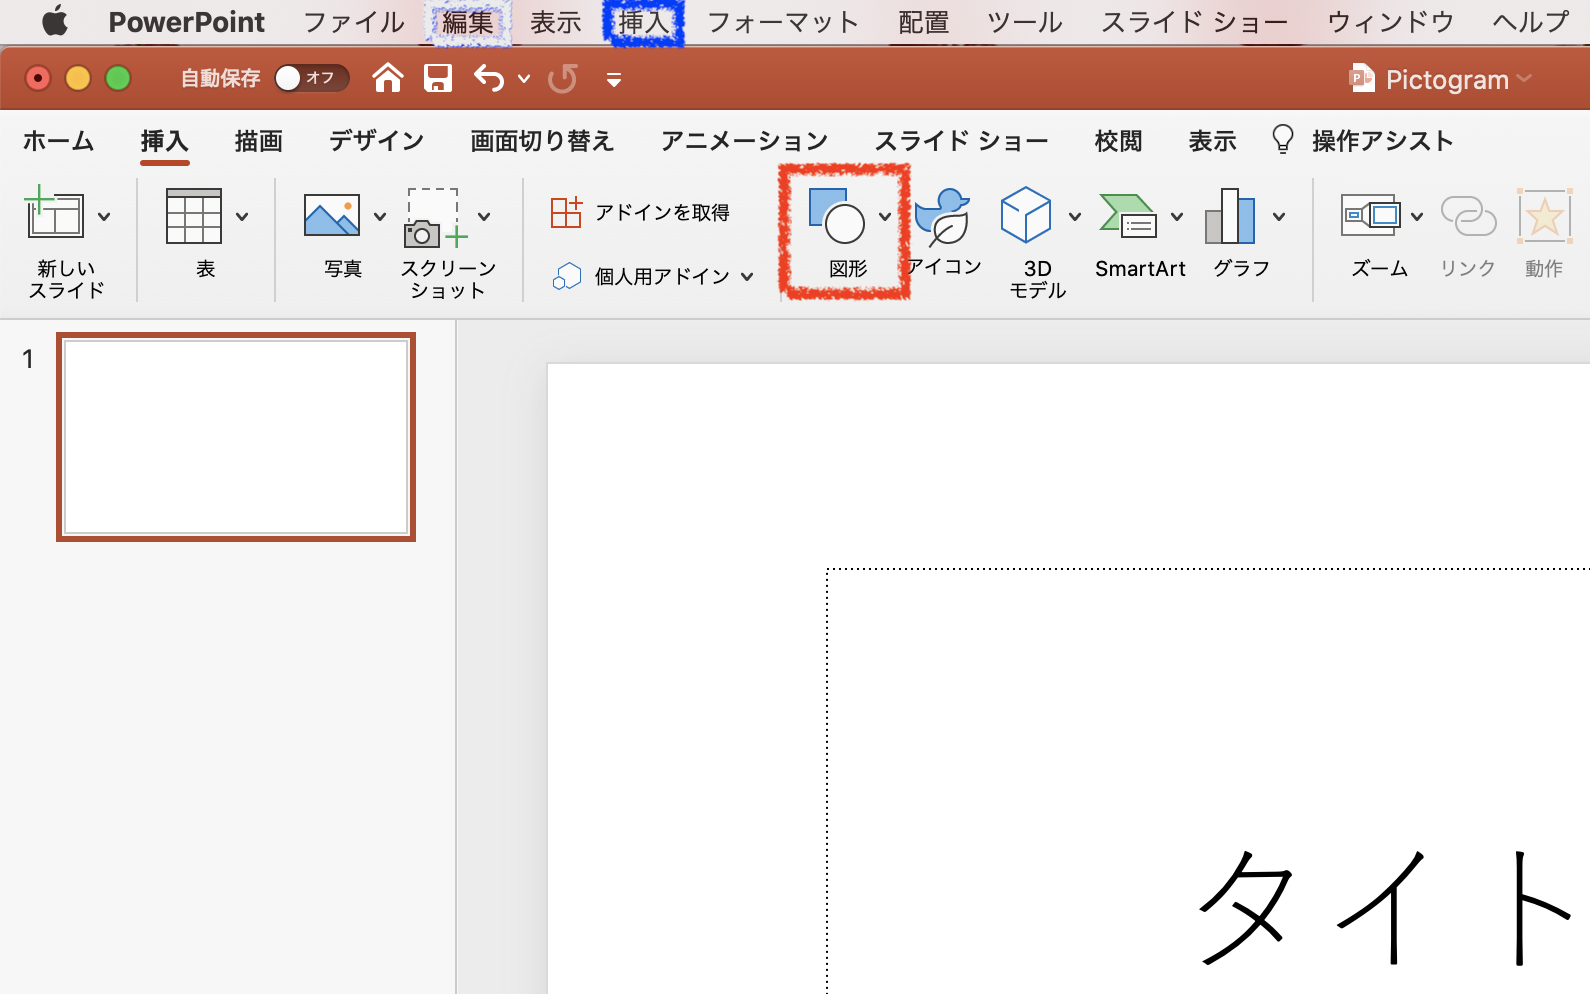Screen dimensions: 1590x994
Task: Switch to the ホーム ribbon tab
Action: click(x=58, y=141)
